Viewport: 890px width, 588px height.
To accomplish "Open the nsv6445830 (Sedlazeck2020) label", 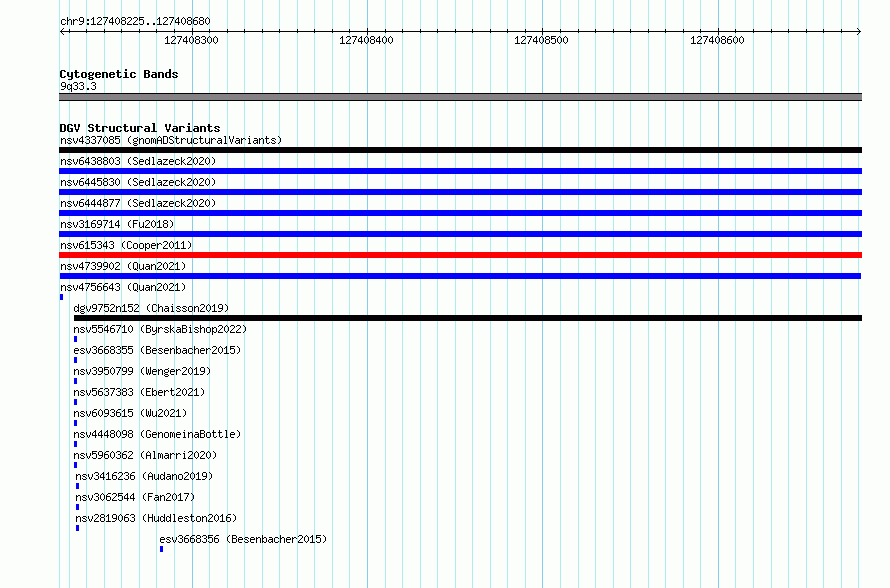I will pyautogui.click(x=138, y=182).
